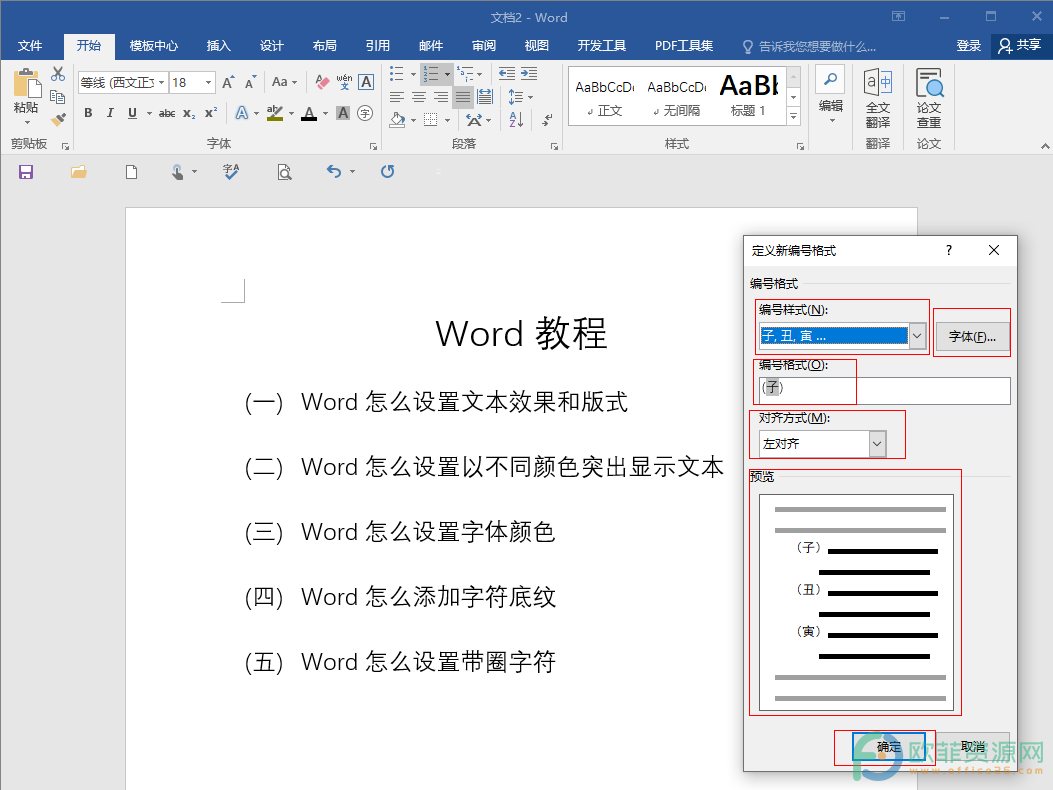Image resolution: width=1053 pixels, height=790 pixels.
Task: Open the font color dropdown arrow
Action: tap(326, 114)
